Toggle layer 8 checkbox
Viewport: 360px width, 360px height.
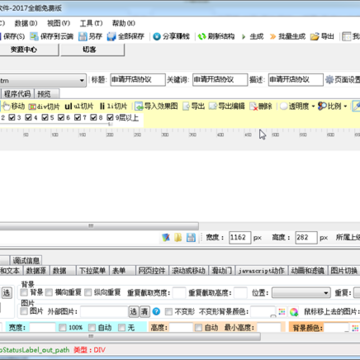coord(94,117)
